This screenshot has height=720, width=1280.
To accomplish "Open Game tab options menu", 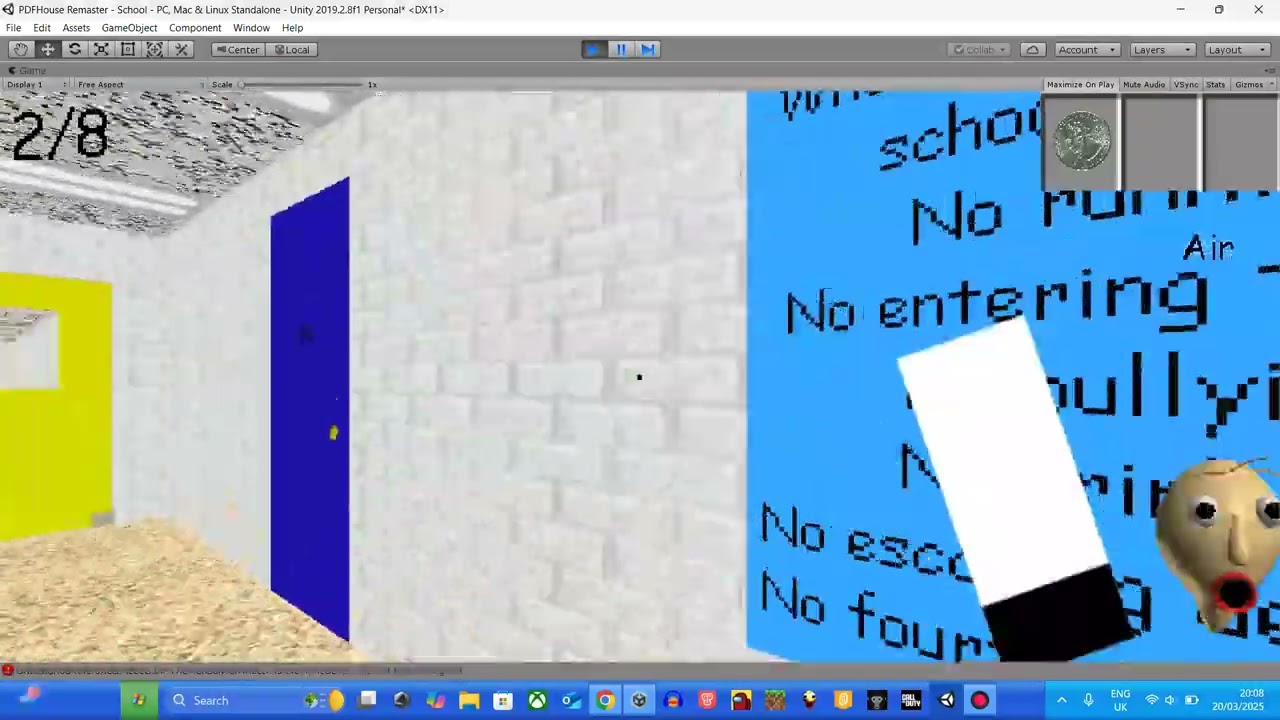I will (1270, 70).
